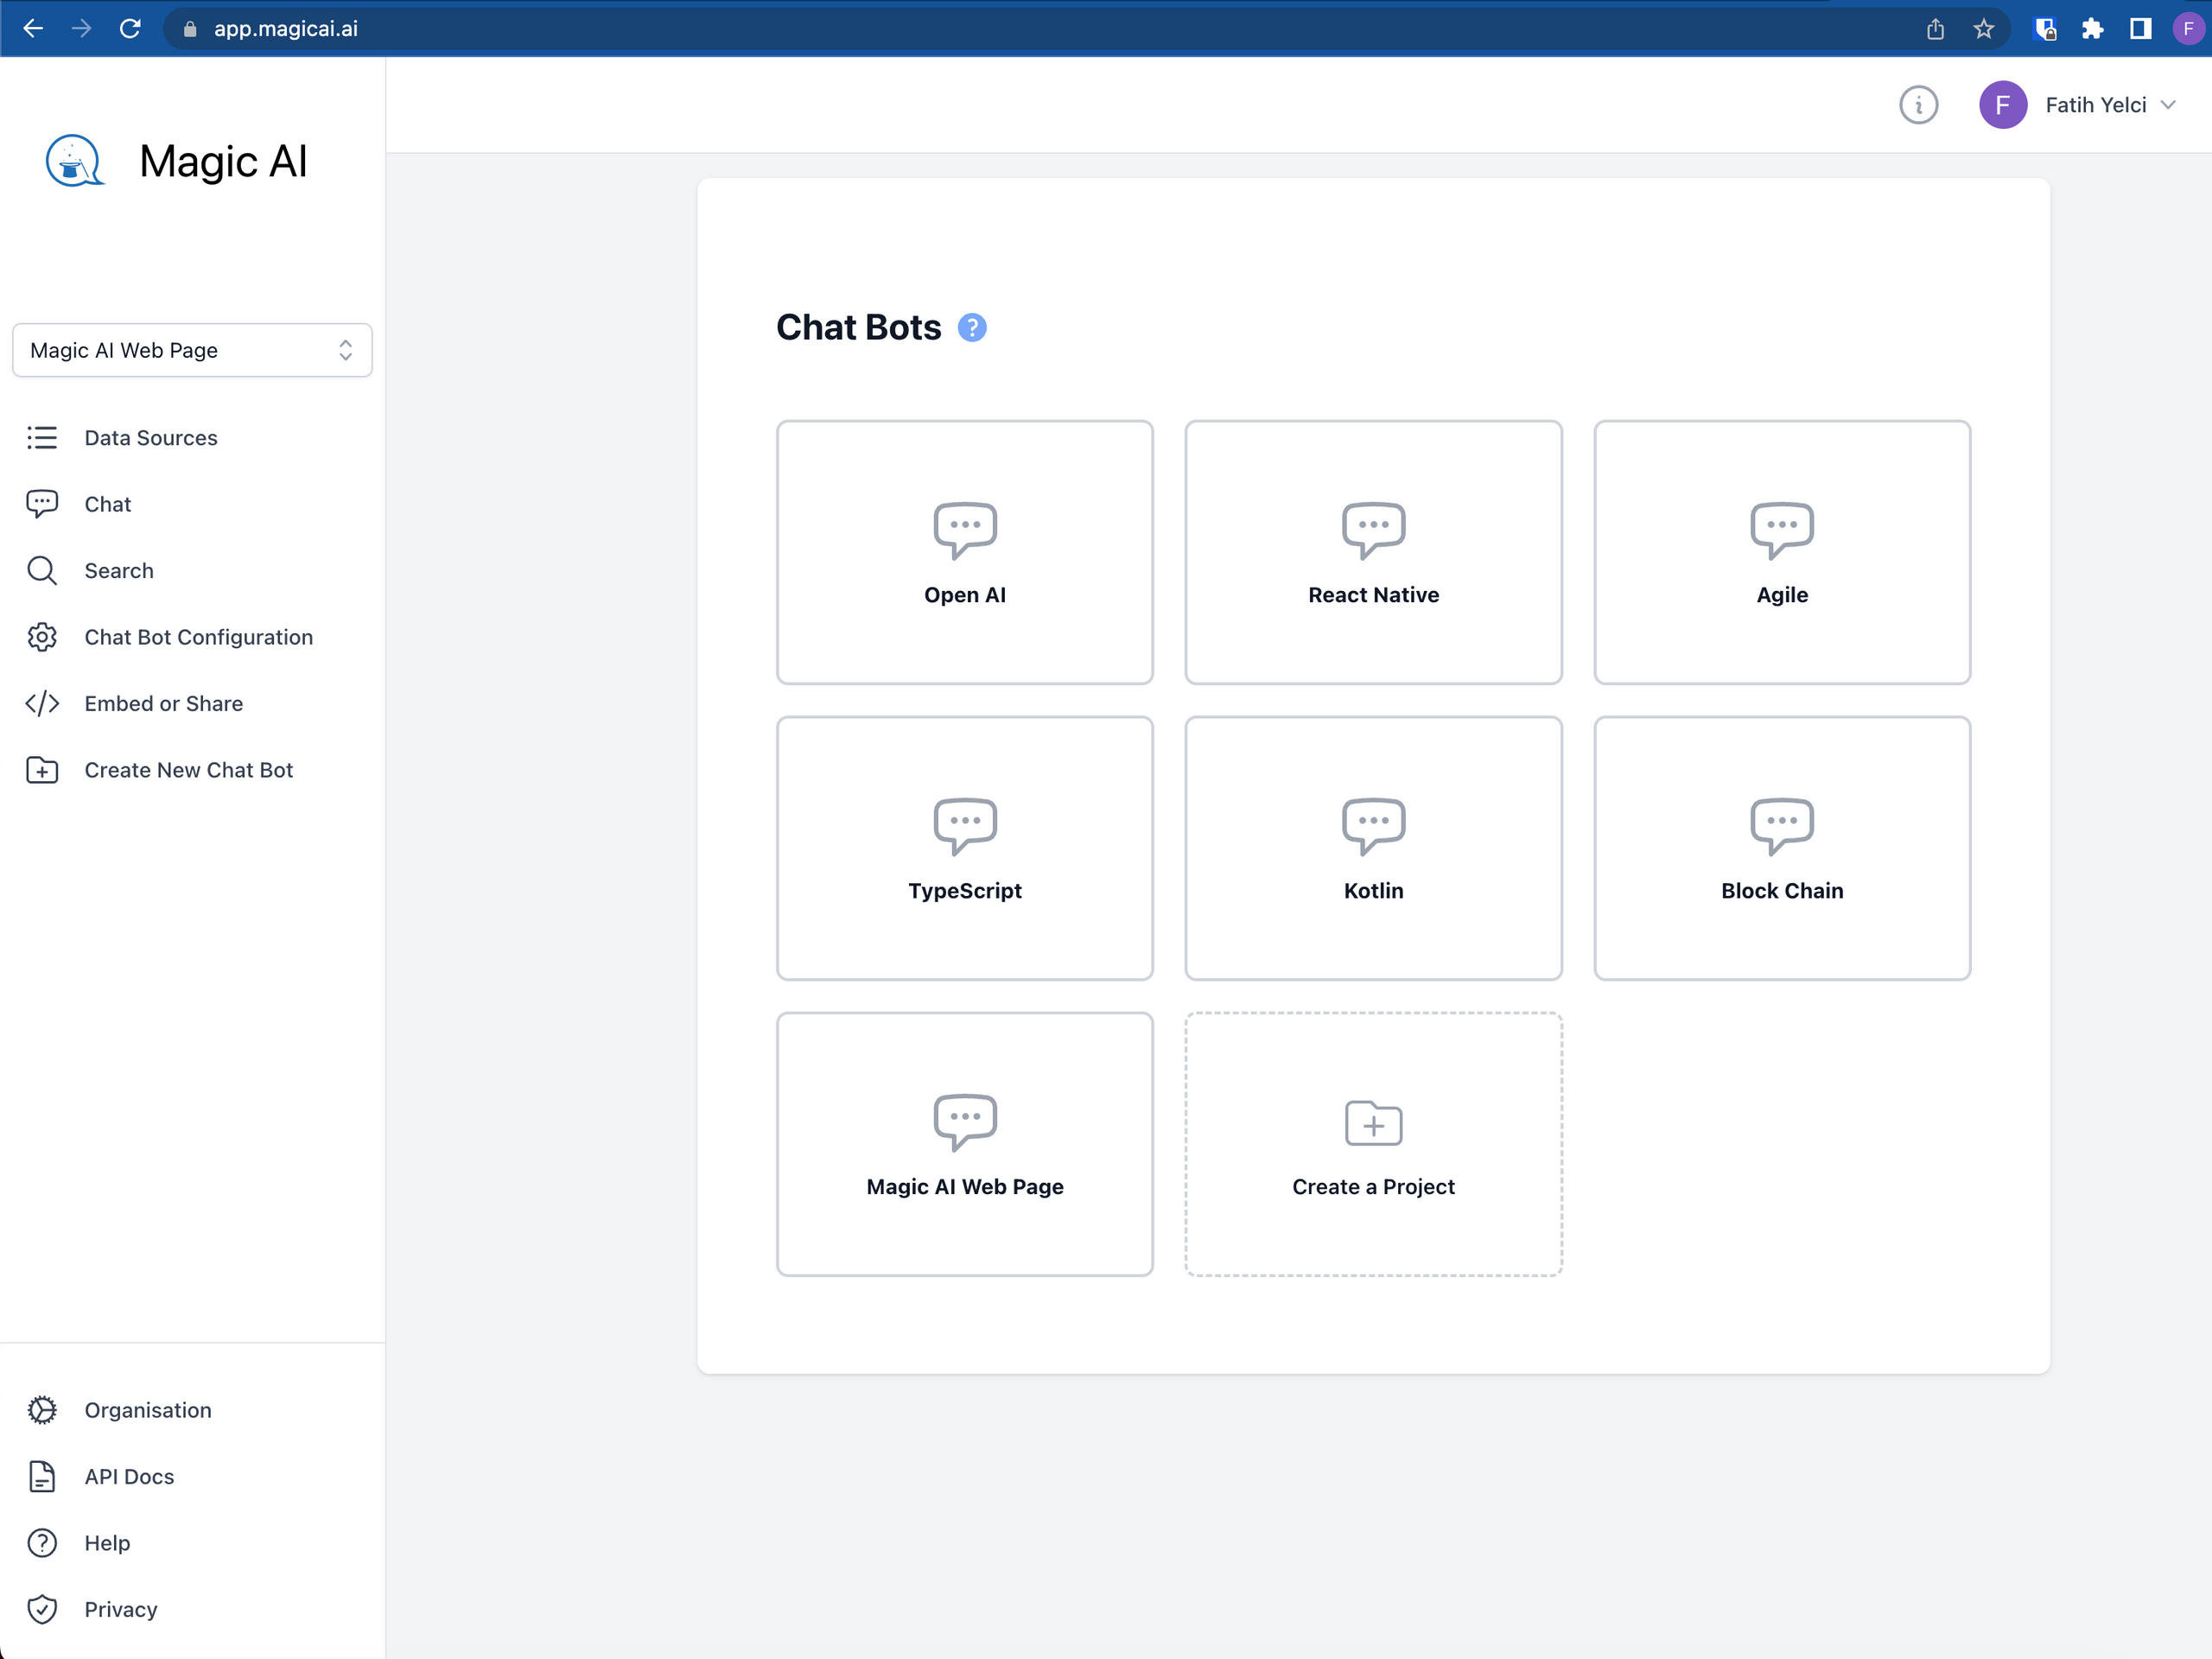Image resolution: width=2212 pixels, height=1659 pixels.
Task: Click the purple F user avatar
Action: (x=2003, y=105)
